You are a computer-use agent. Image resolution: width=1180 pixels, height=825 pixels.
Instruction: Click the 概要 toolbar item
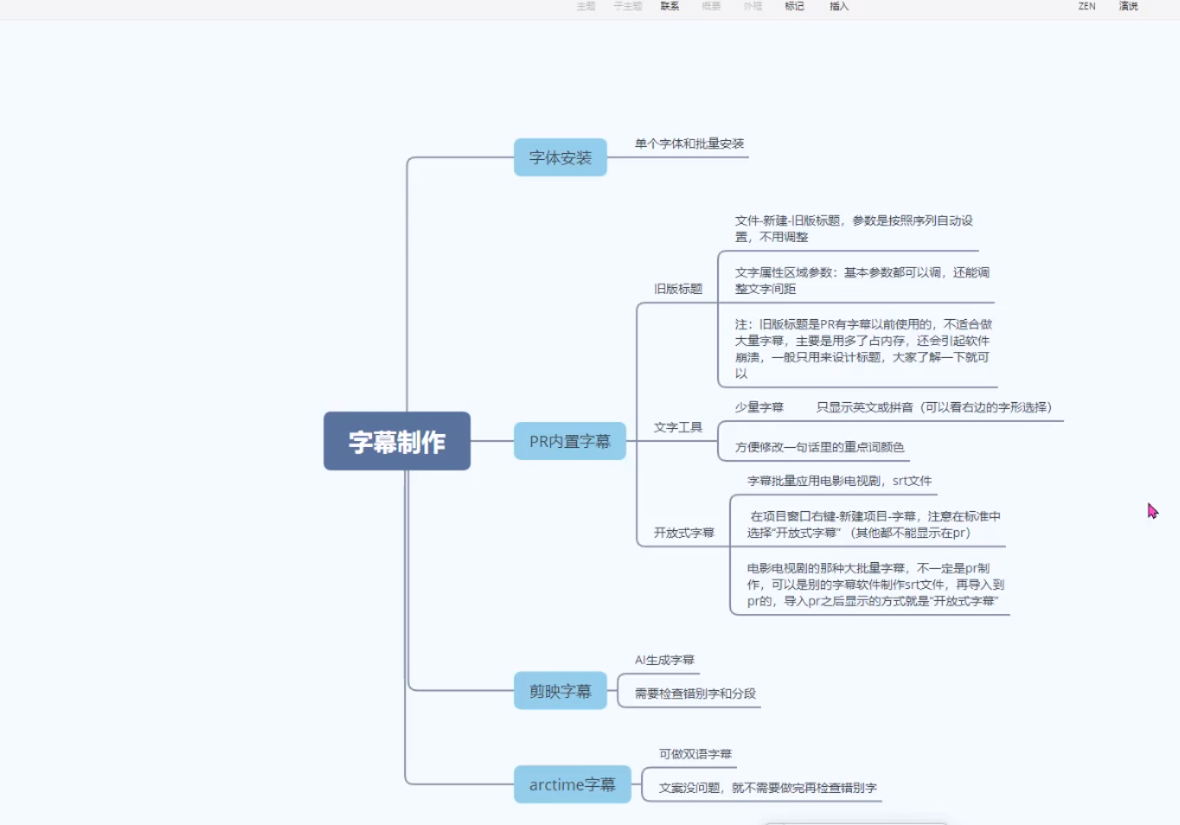point(711,6)
